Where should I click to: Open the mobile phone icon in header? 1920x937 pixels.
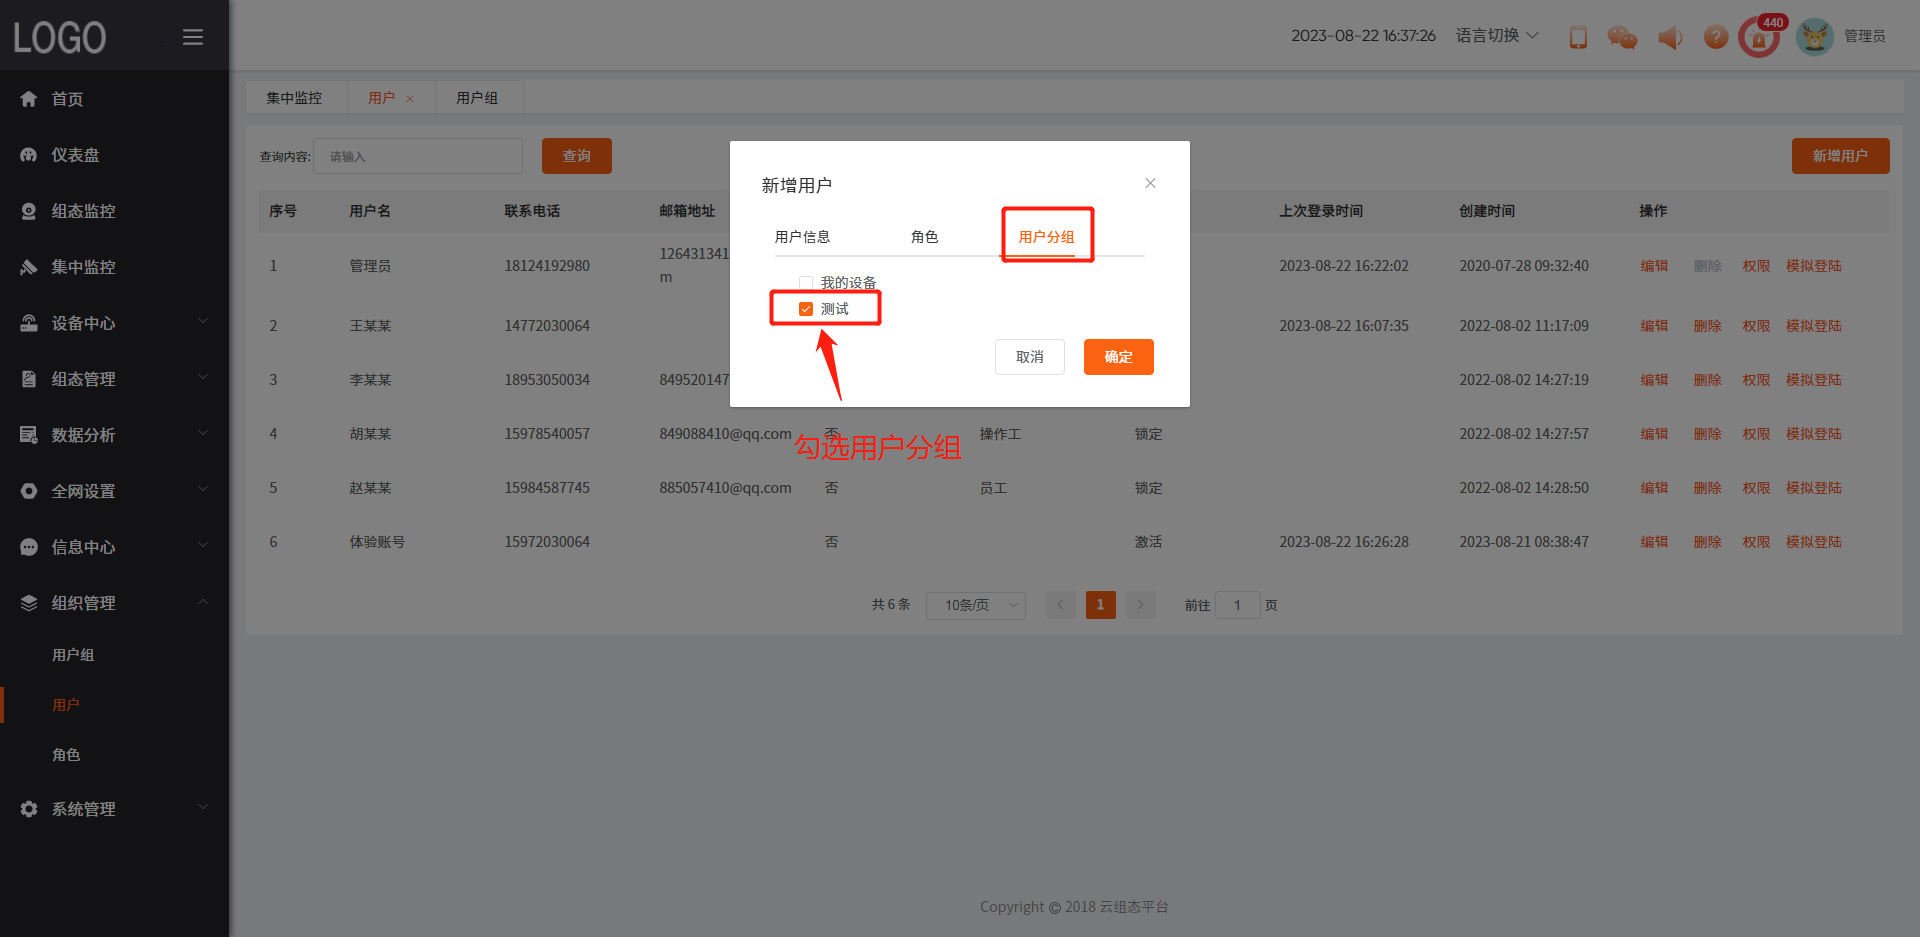click(x=1578, y=37)
